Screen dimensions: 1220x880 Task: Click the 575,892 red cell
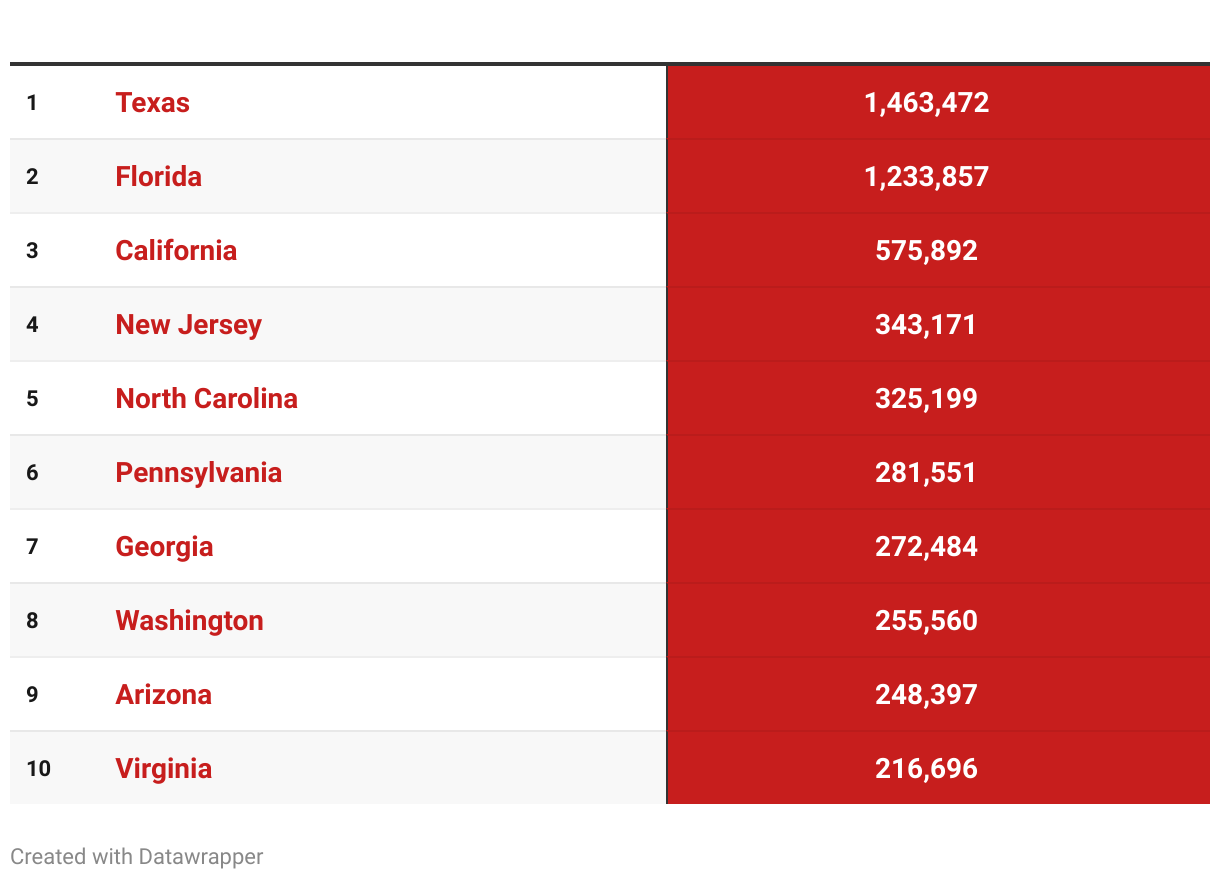[x=938, y=250]
